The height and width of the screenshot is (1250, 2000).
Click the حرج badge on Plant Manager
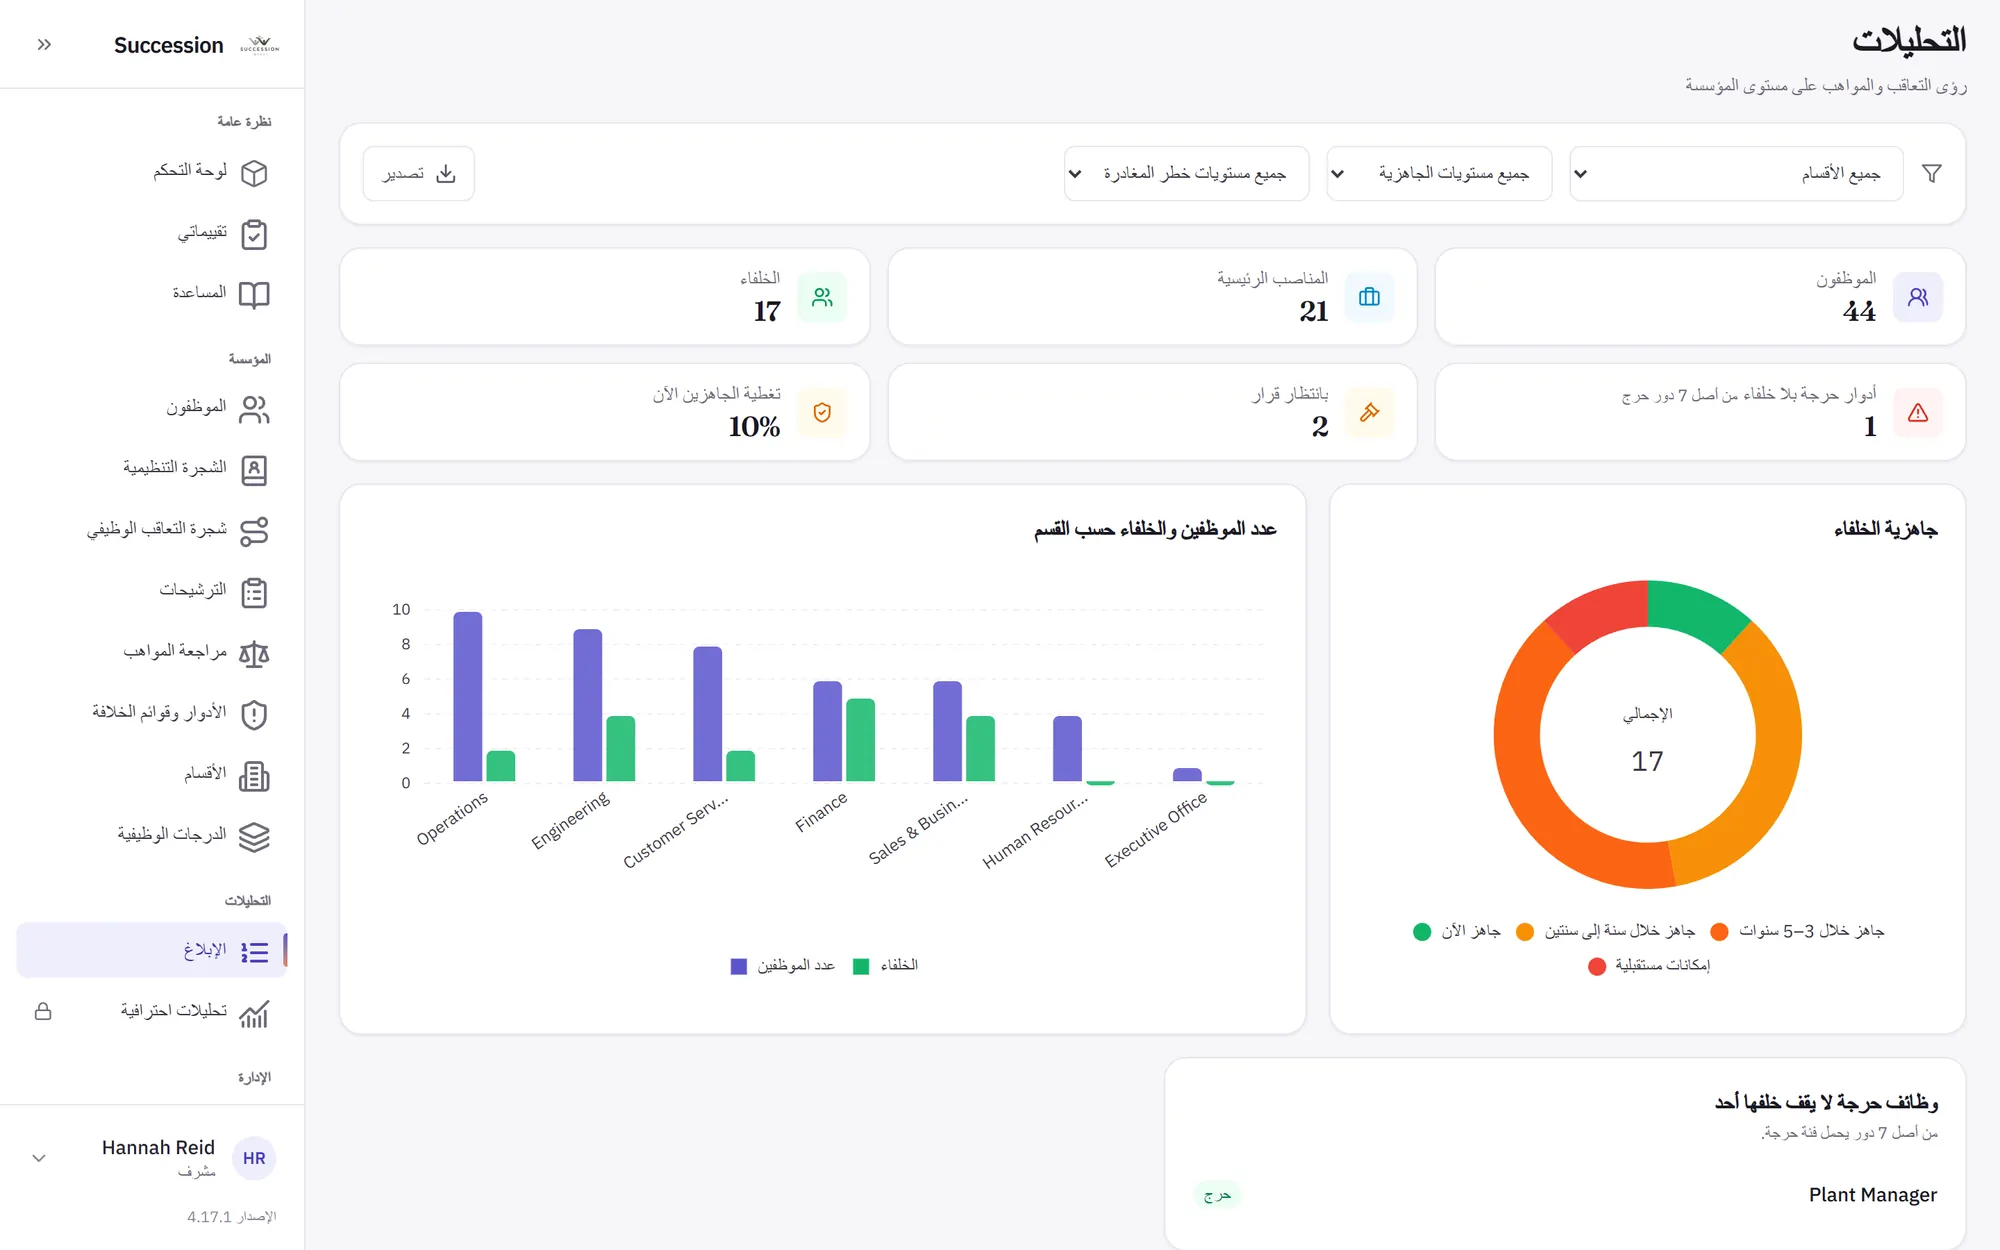click(1217, 1195)
